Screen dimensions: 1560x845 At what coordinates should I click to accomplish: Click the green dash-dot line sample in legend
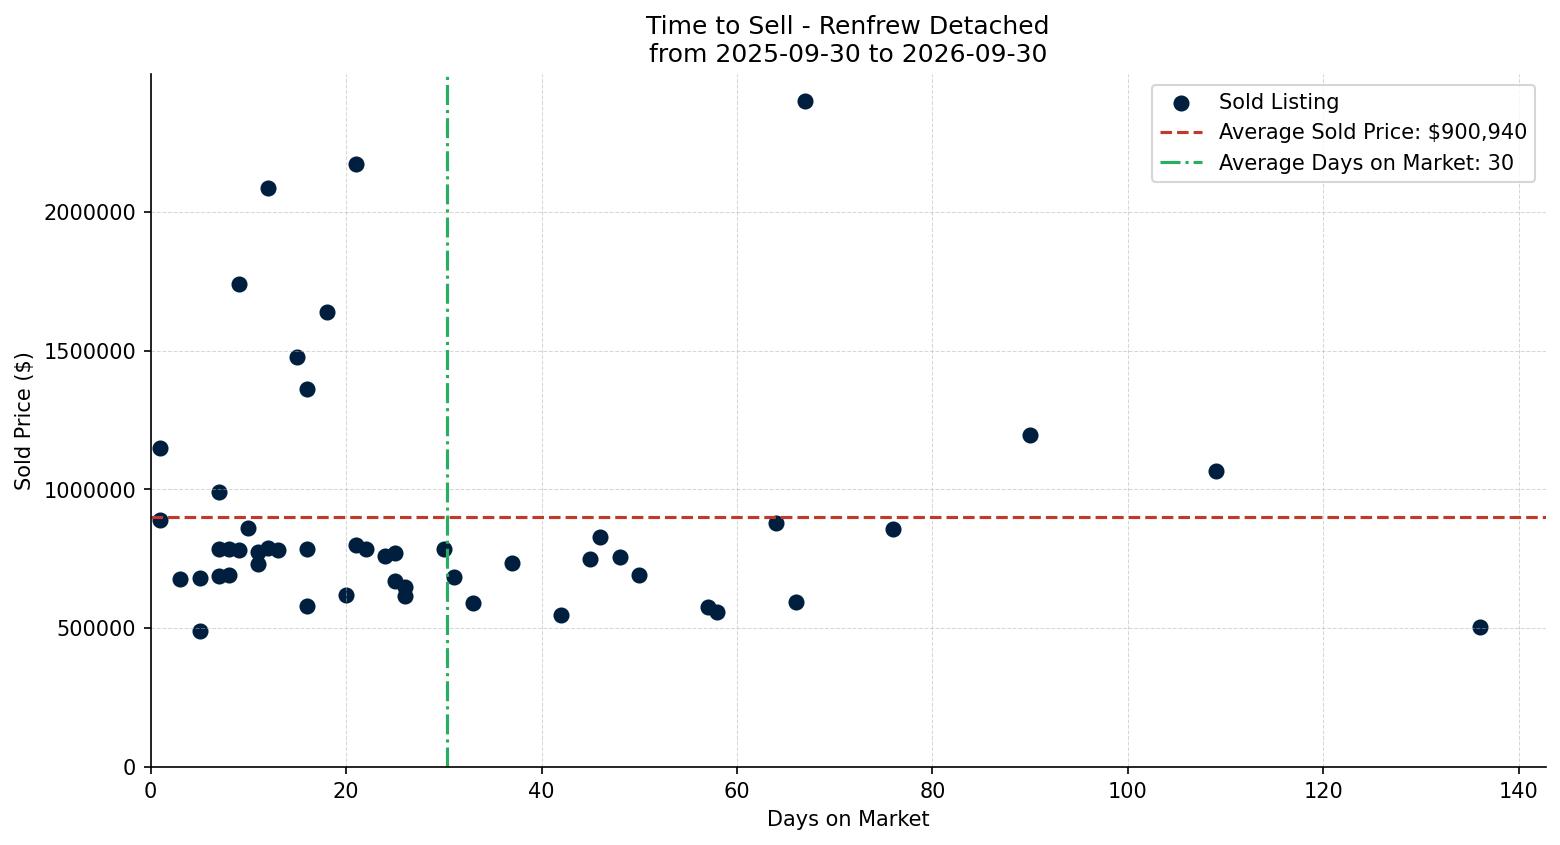(x=1181, y=163)
